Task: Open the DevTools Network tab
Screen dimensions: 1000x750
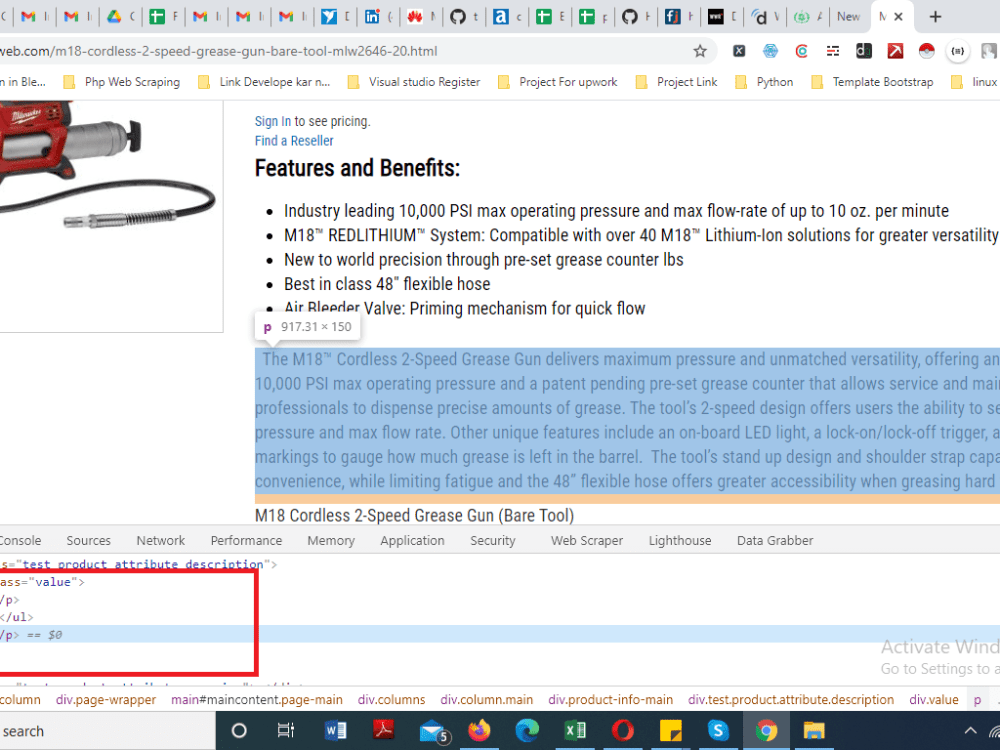Action: click(161, 540)
